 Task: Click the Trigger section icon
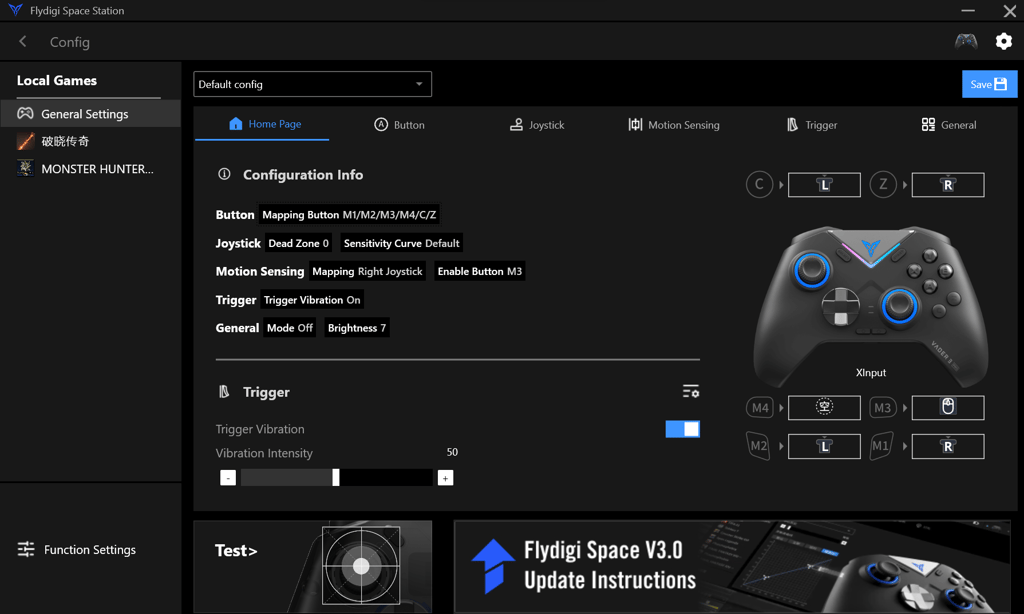224,391
